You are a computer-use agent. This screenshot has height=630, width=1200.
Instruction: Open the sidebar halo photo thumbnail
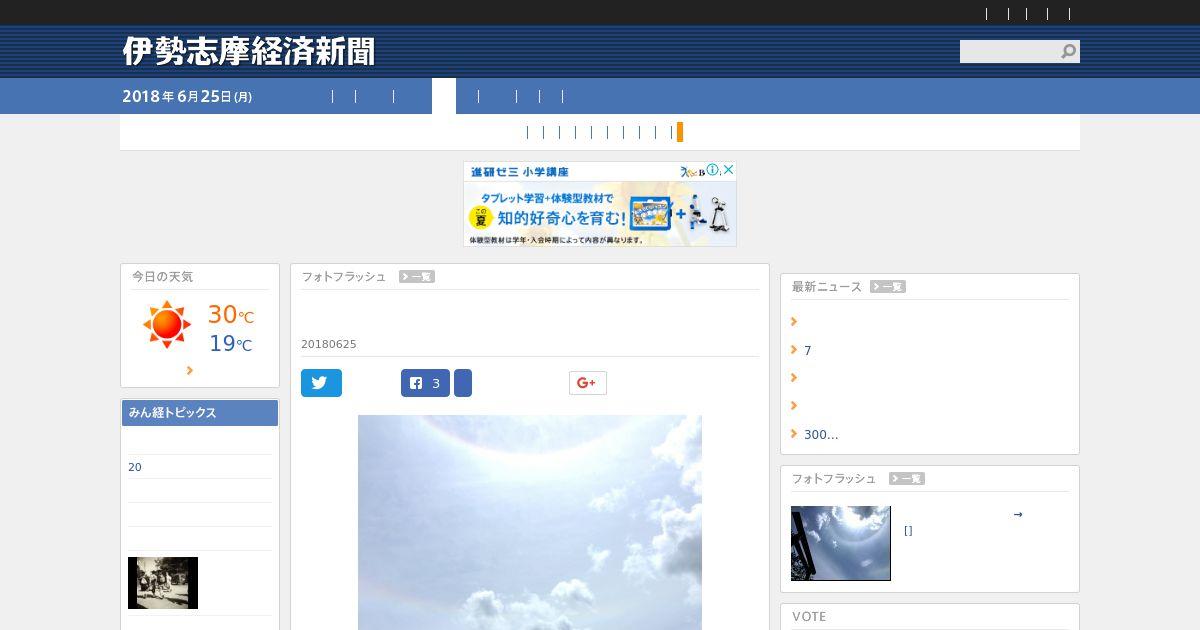pos(841,543)
